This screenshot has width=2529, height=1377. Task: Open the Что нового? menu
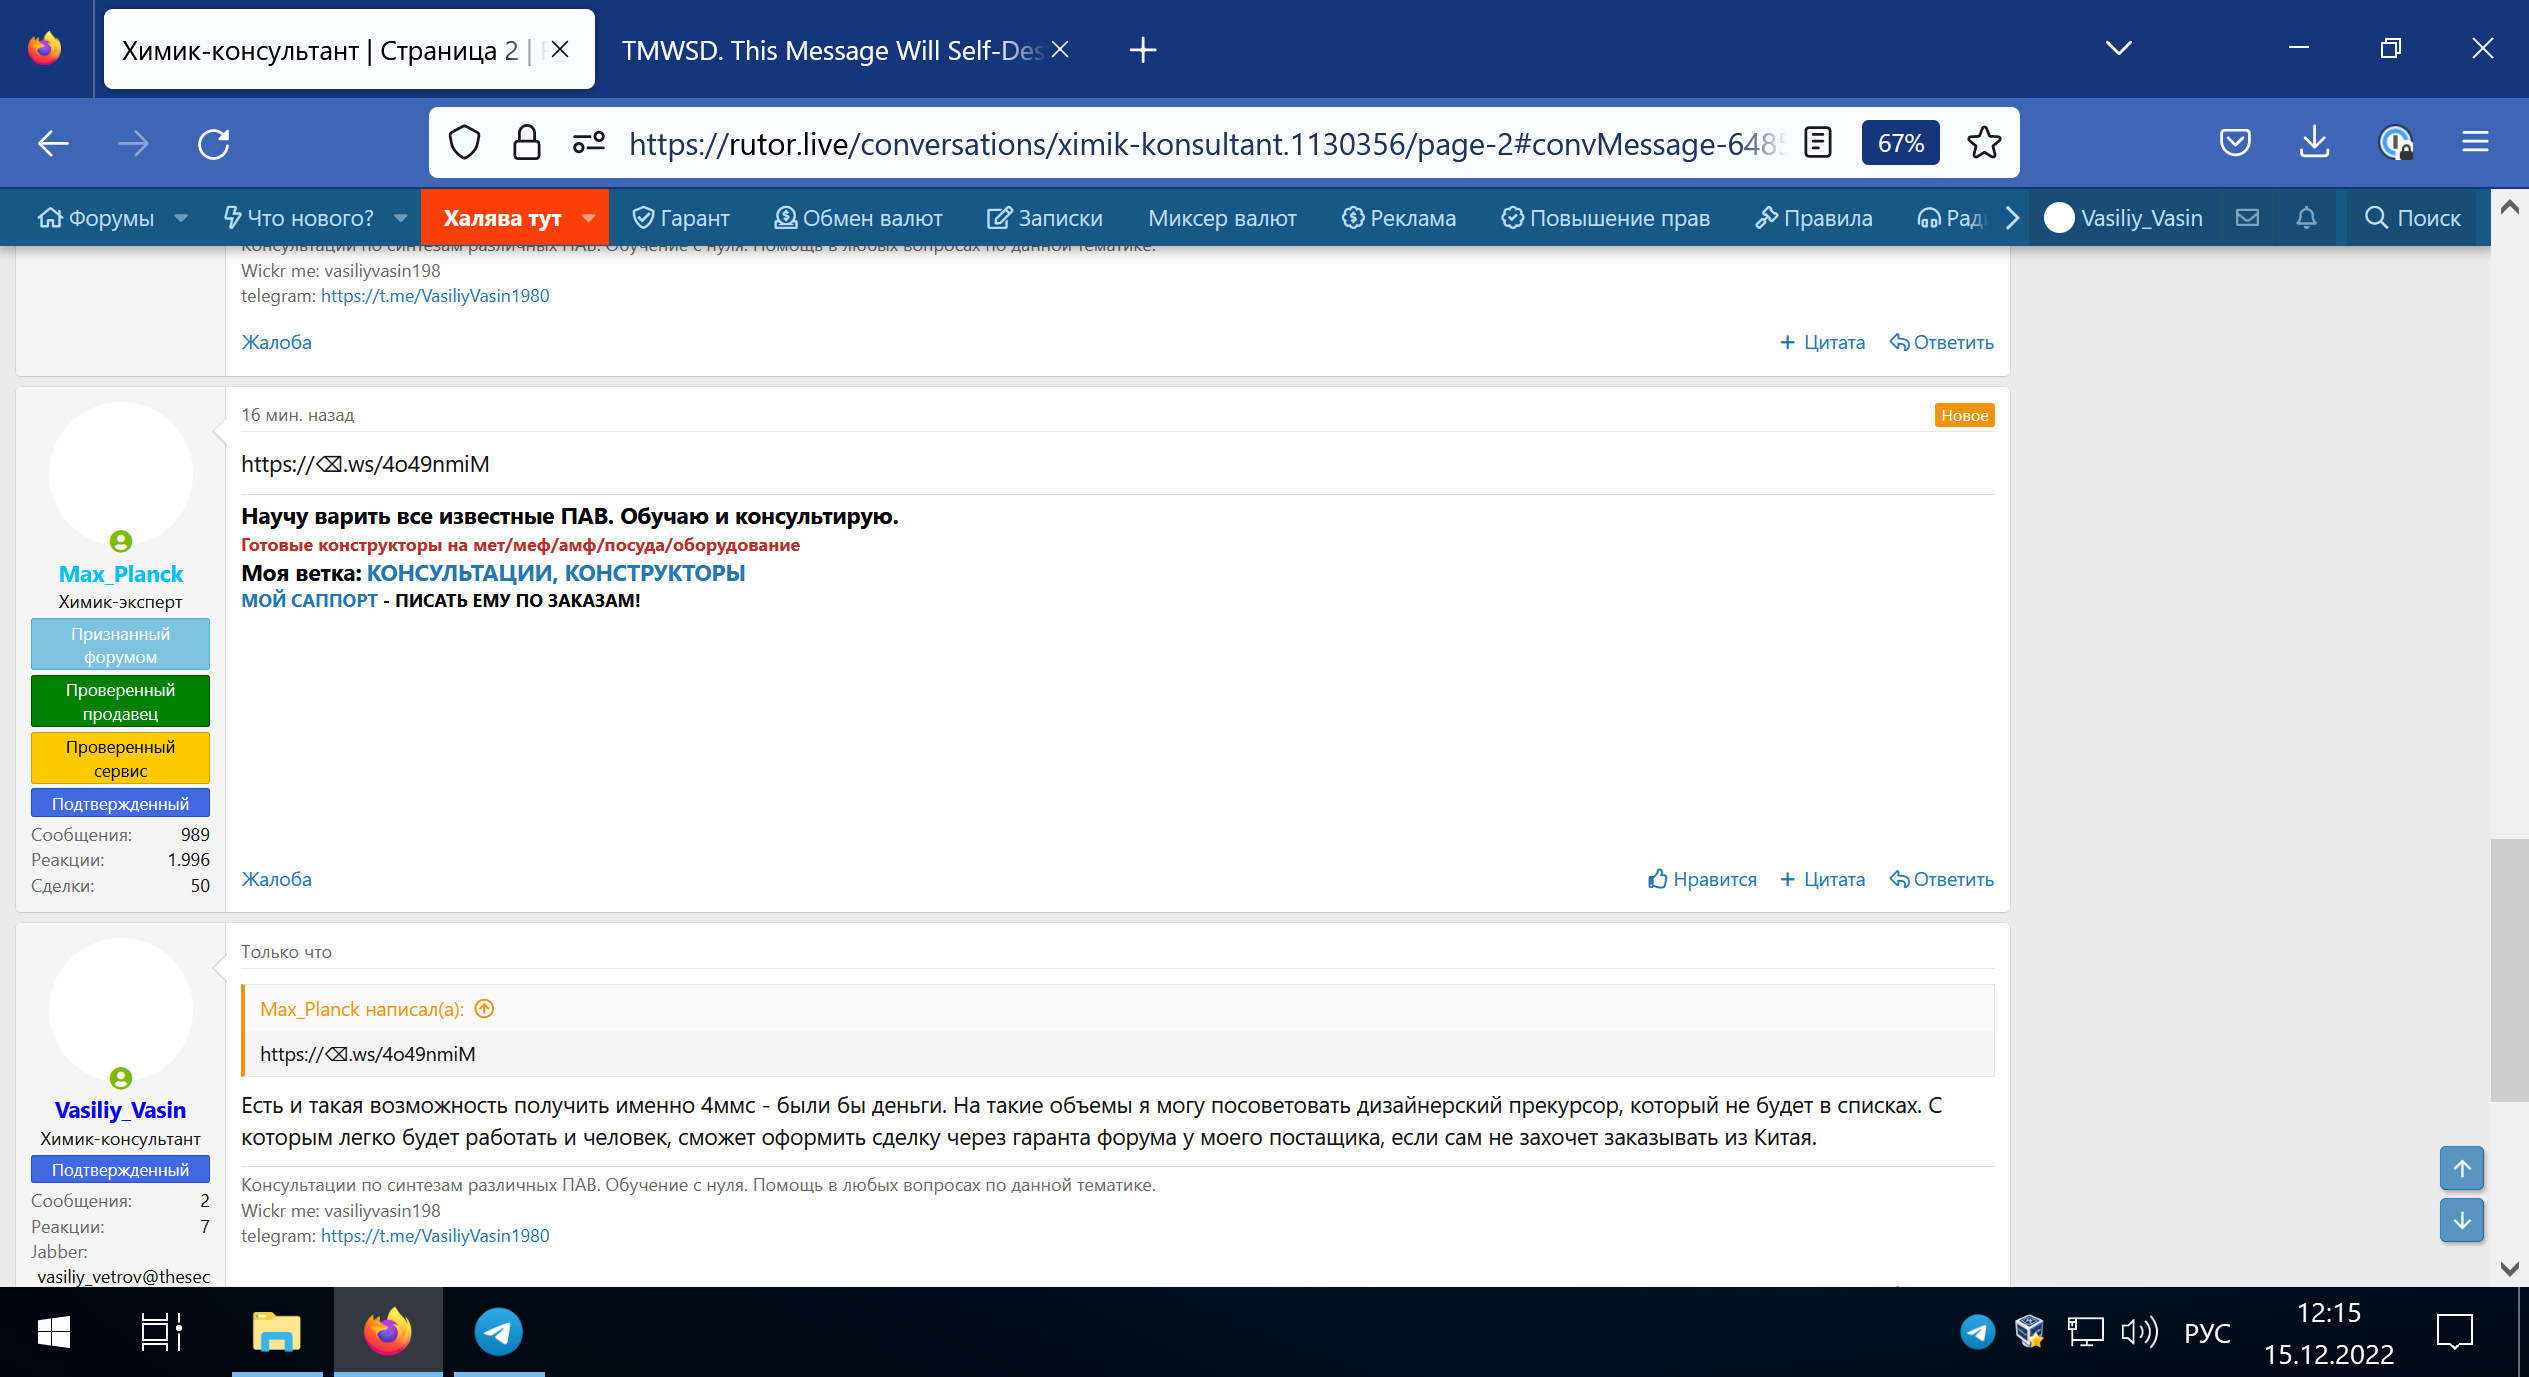point(299,218)
